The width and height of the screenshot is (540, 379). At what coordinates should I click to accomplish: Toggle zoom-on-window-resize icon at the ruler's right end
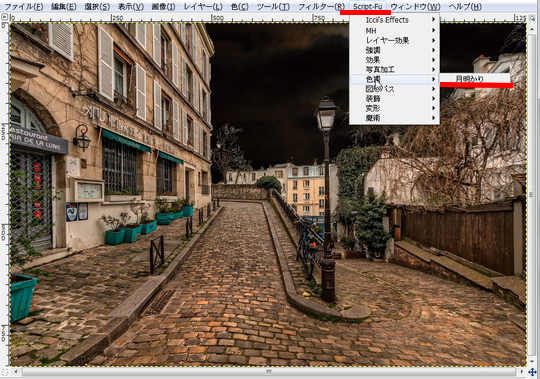532,17
